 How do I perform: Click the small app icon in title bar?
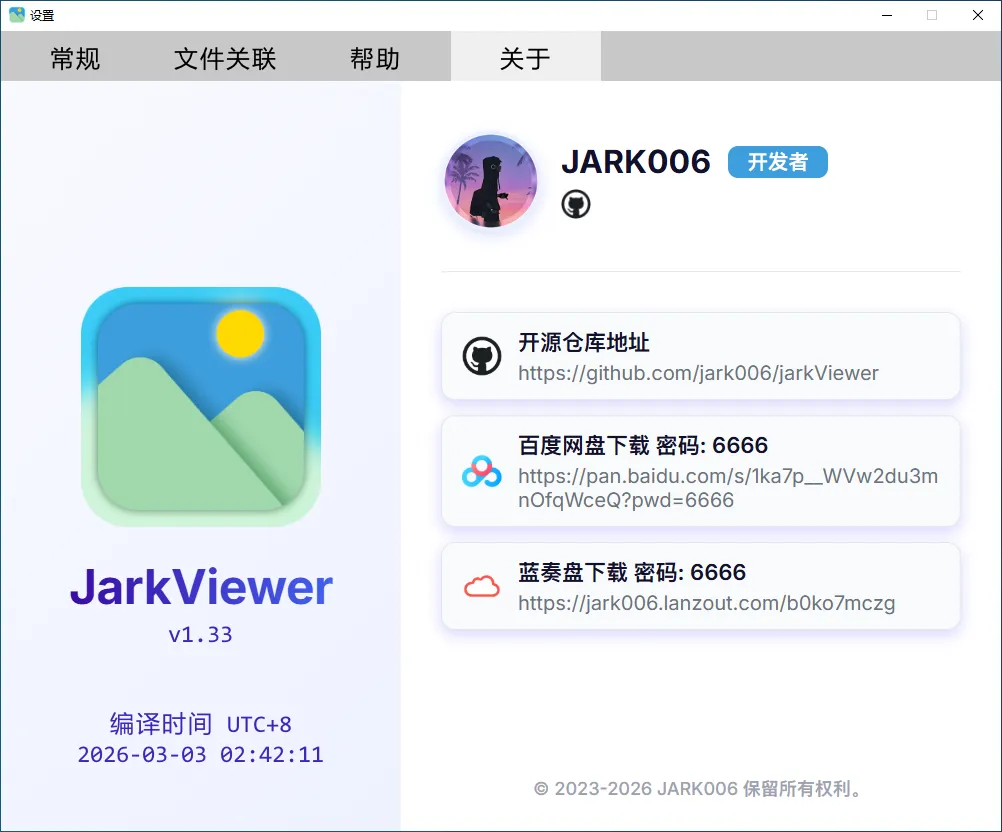17,15
